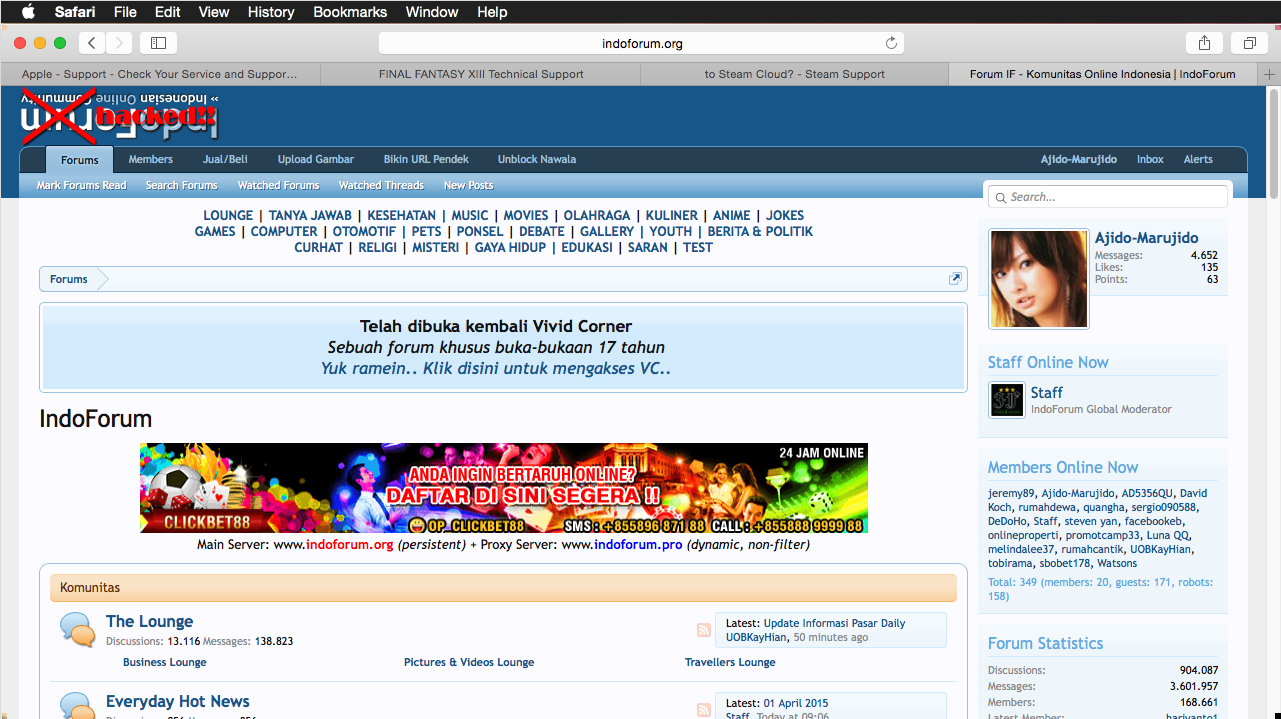Open Unblock Nawala tab

click(x=537, y=159)
